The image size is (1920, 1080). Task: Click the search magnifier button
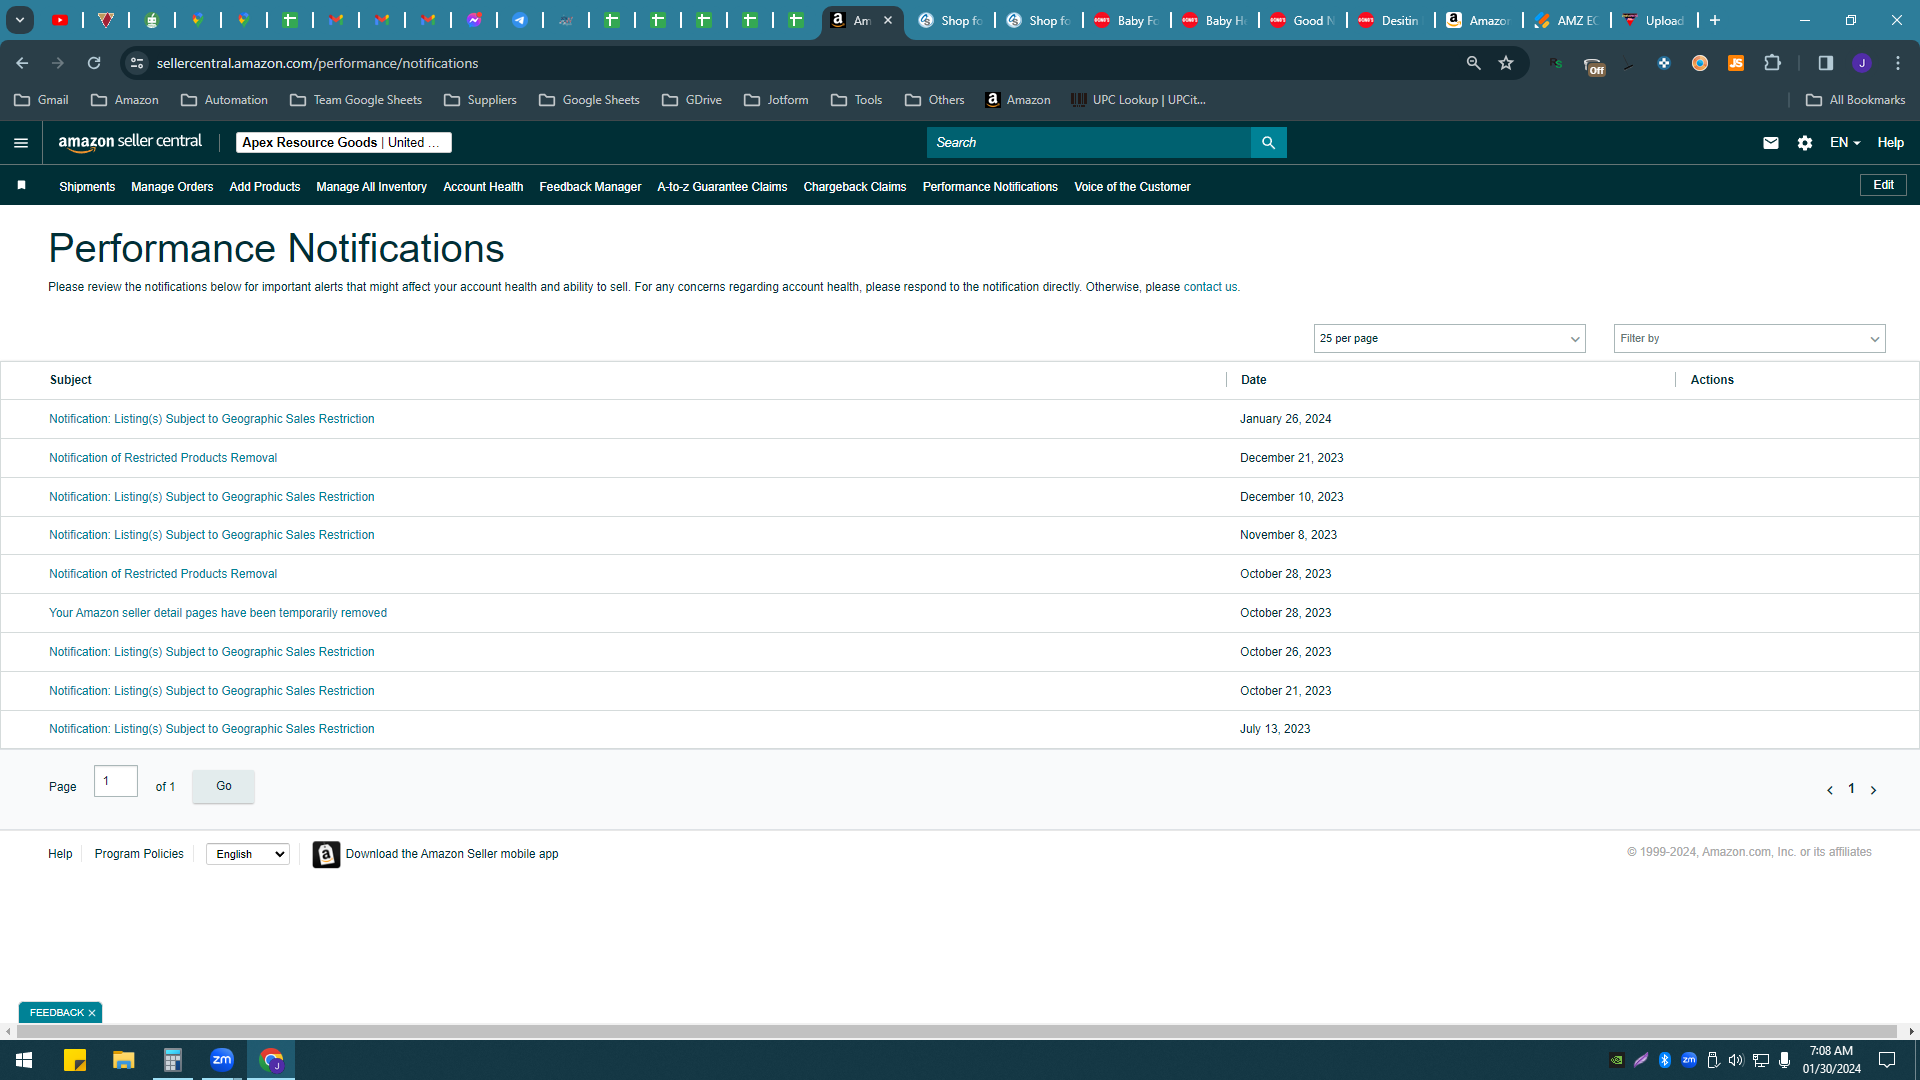coord(1268,143)
